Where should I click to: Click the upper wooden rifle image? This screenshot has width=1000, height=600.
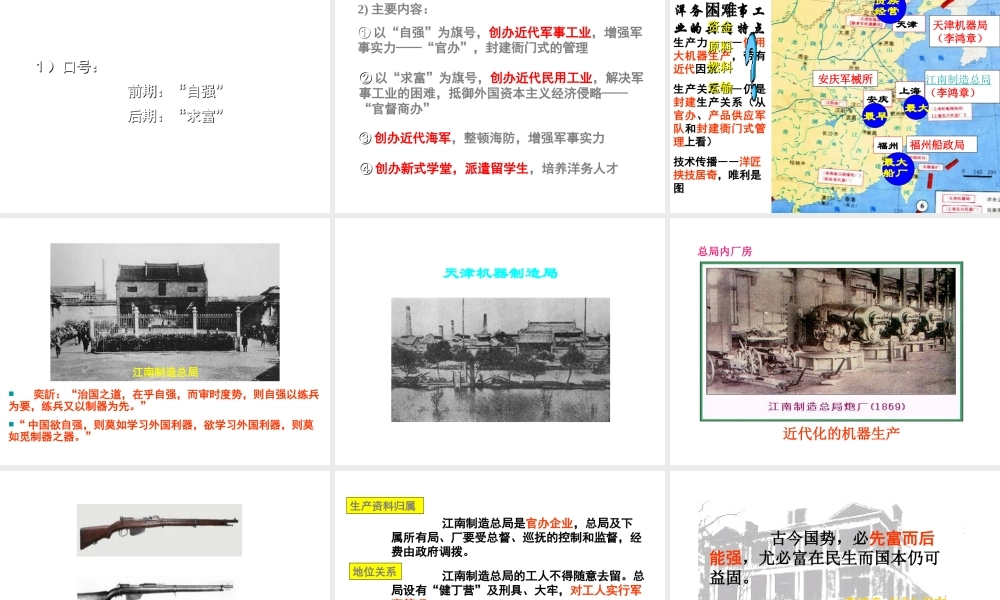[159, 530]
